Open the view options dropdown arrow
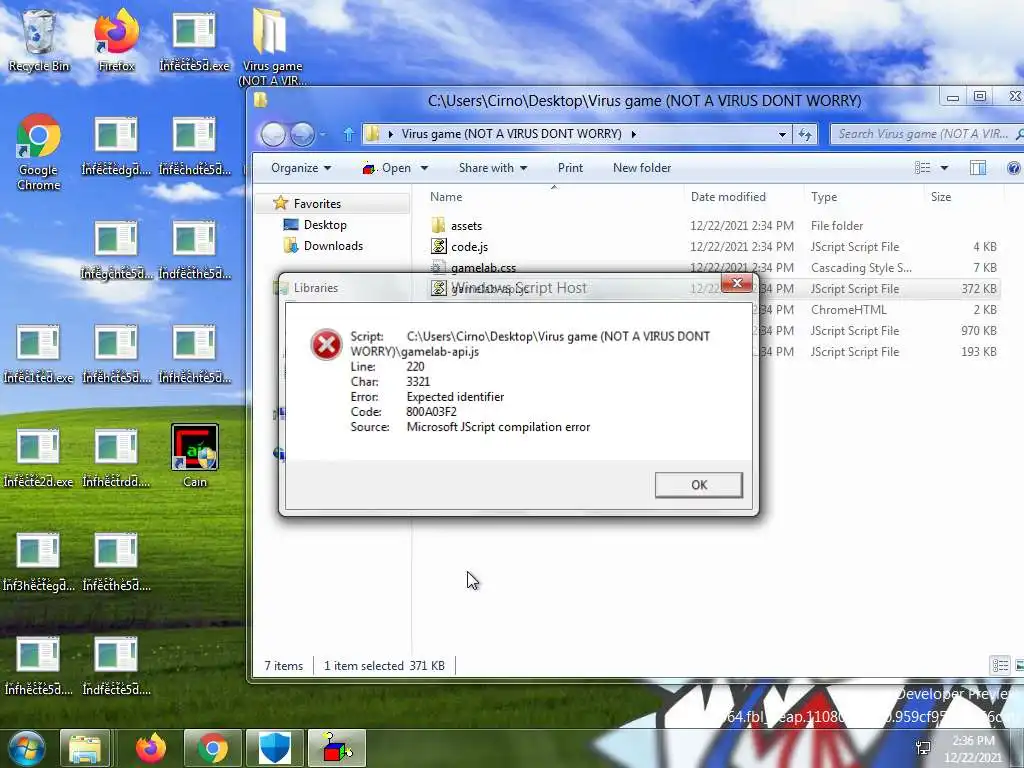 [x=944, y=168]
